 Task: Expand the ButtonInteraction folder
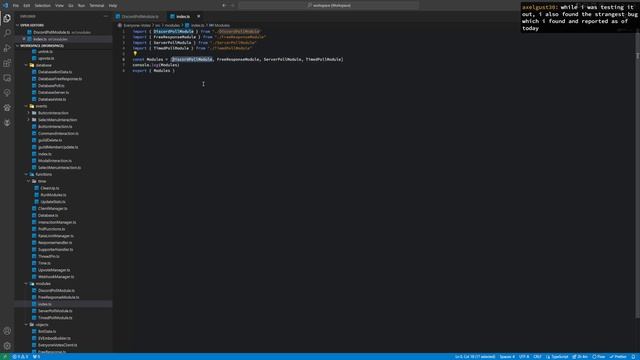pos(53,113)
